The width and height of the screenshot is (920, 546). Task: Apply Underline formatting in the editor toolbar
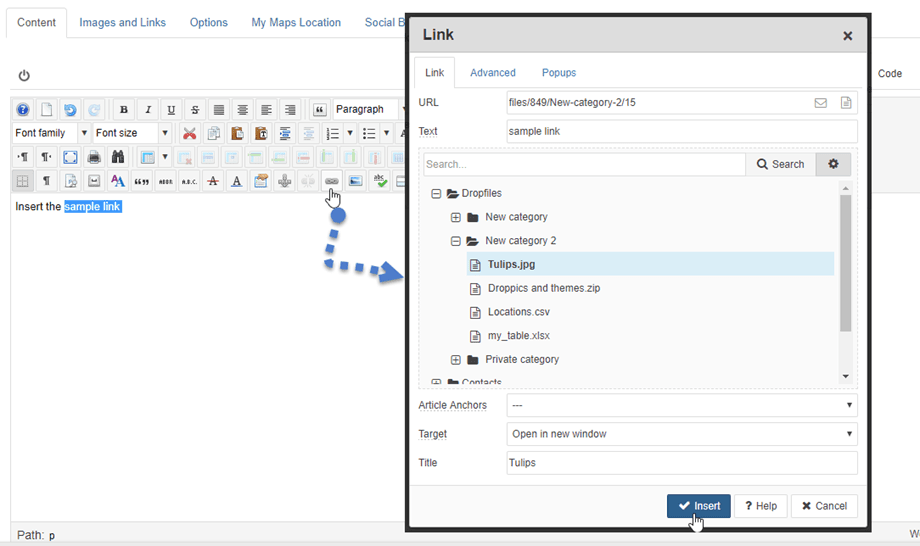point(171,110)
